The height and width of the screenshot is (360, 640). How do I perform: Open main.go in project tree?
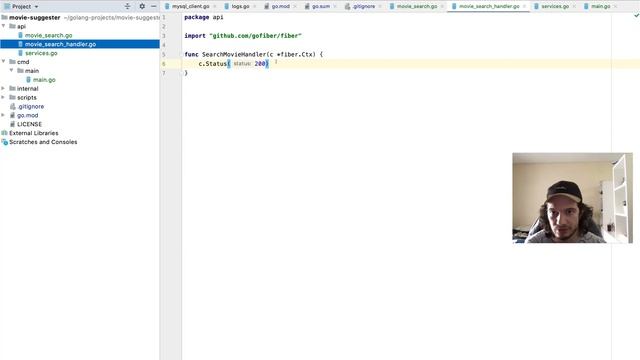pyautogui.click(x=44, y=80)
